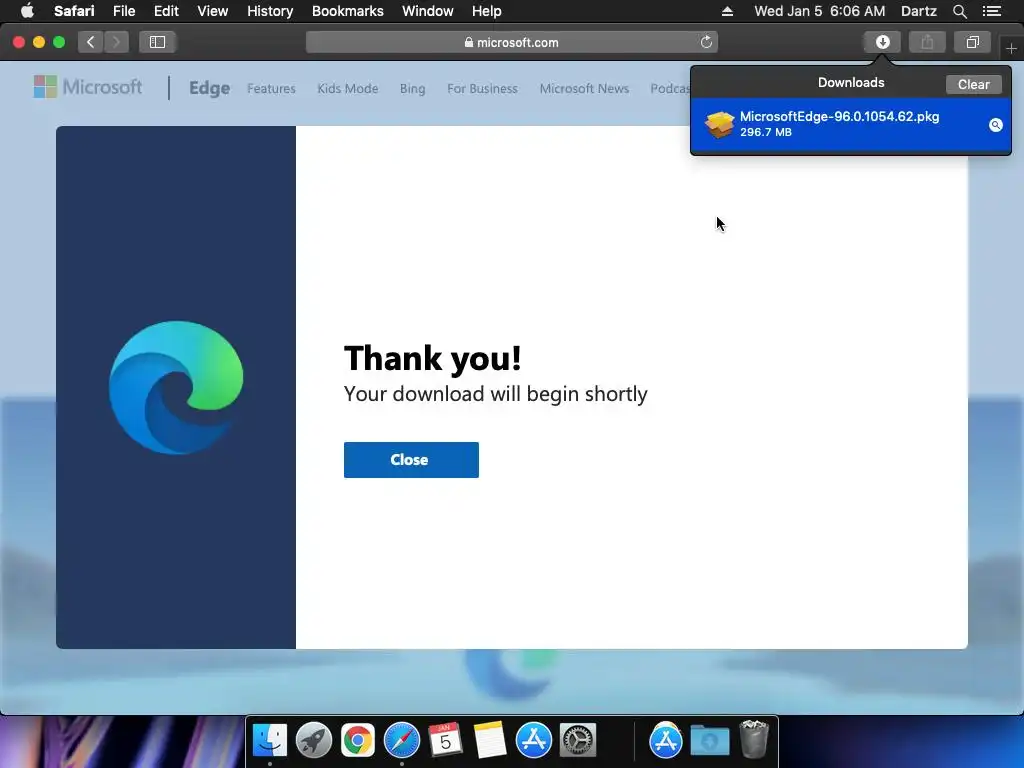Image resolution: width=1024 pixels, height=768 pixels.
Task: Open the Downloads folder in Dock
Action: tap(710, 741)
